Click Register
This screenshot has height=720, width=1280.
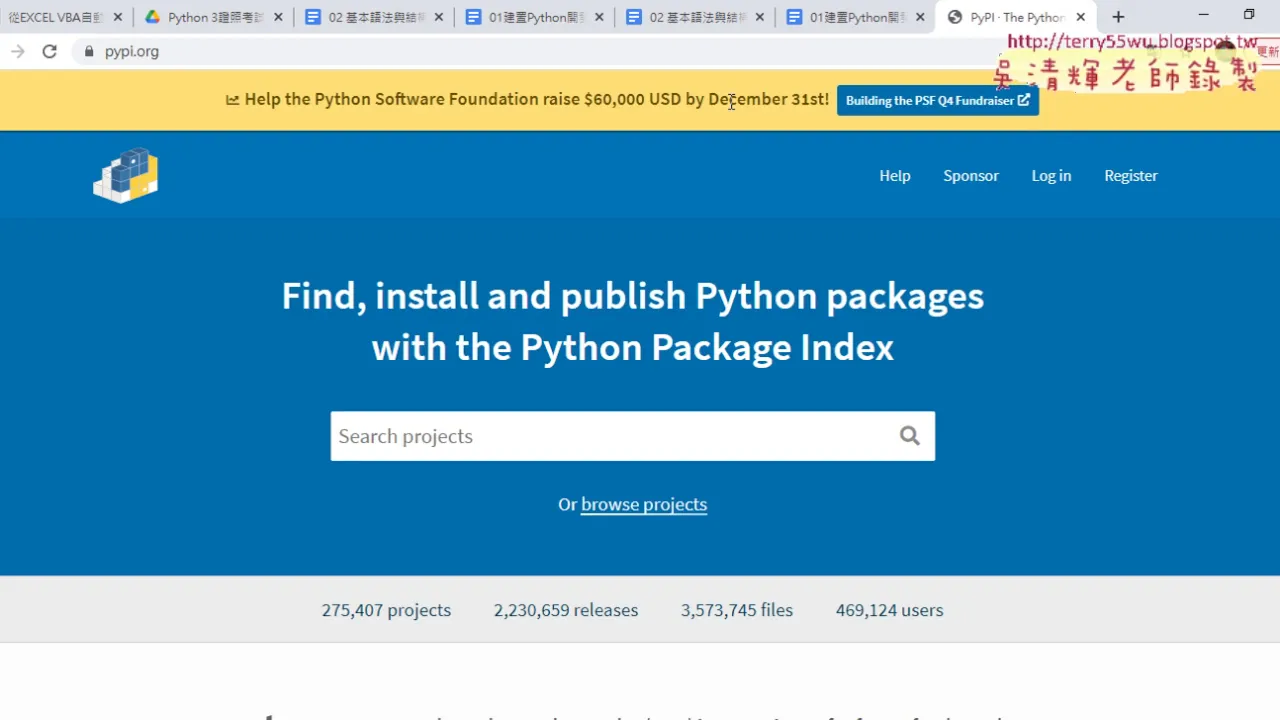[x=1131, y=176]
